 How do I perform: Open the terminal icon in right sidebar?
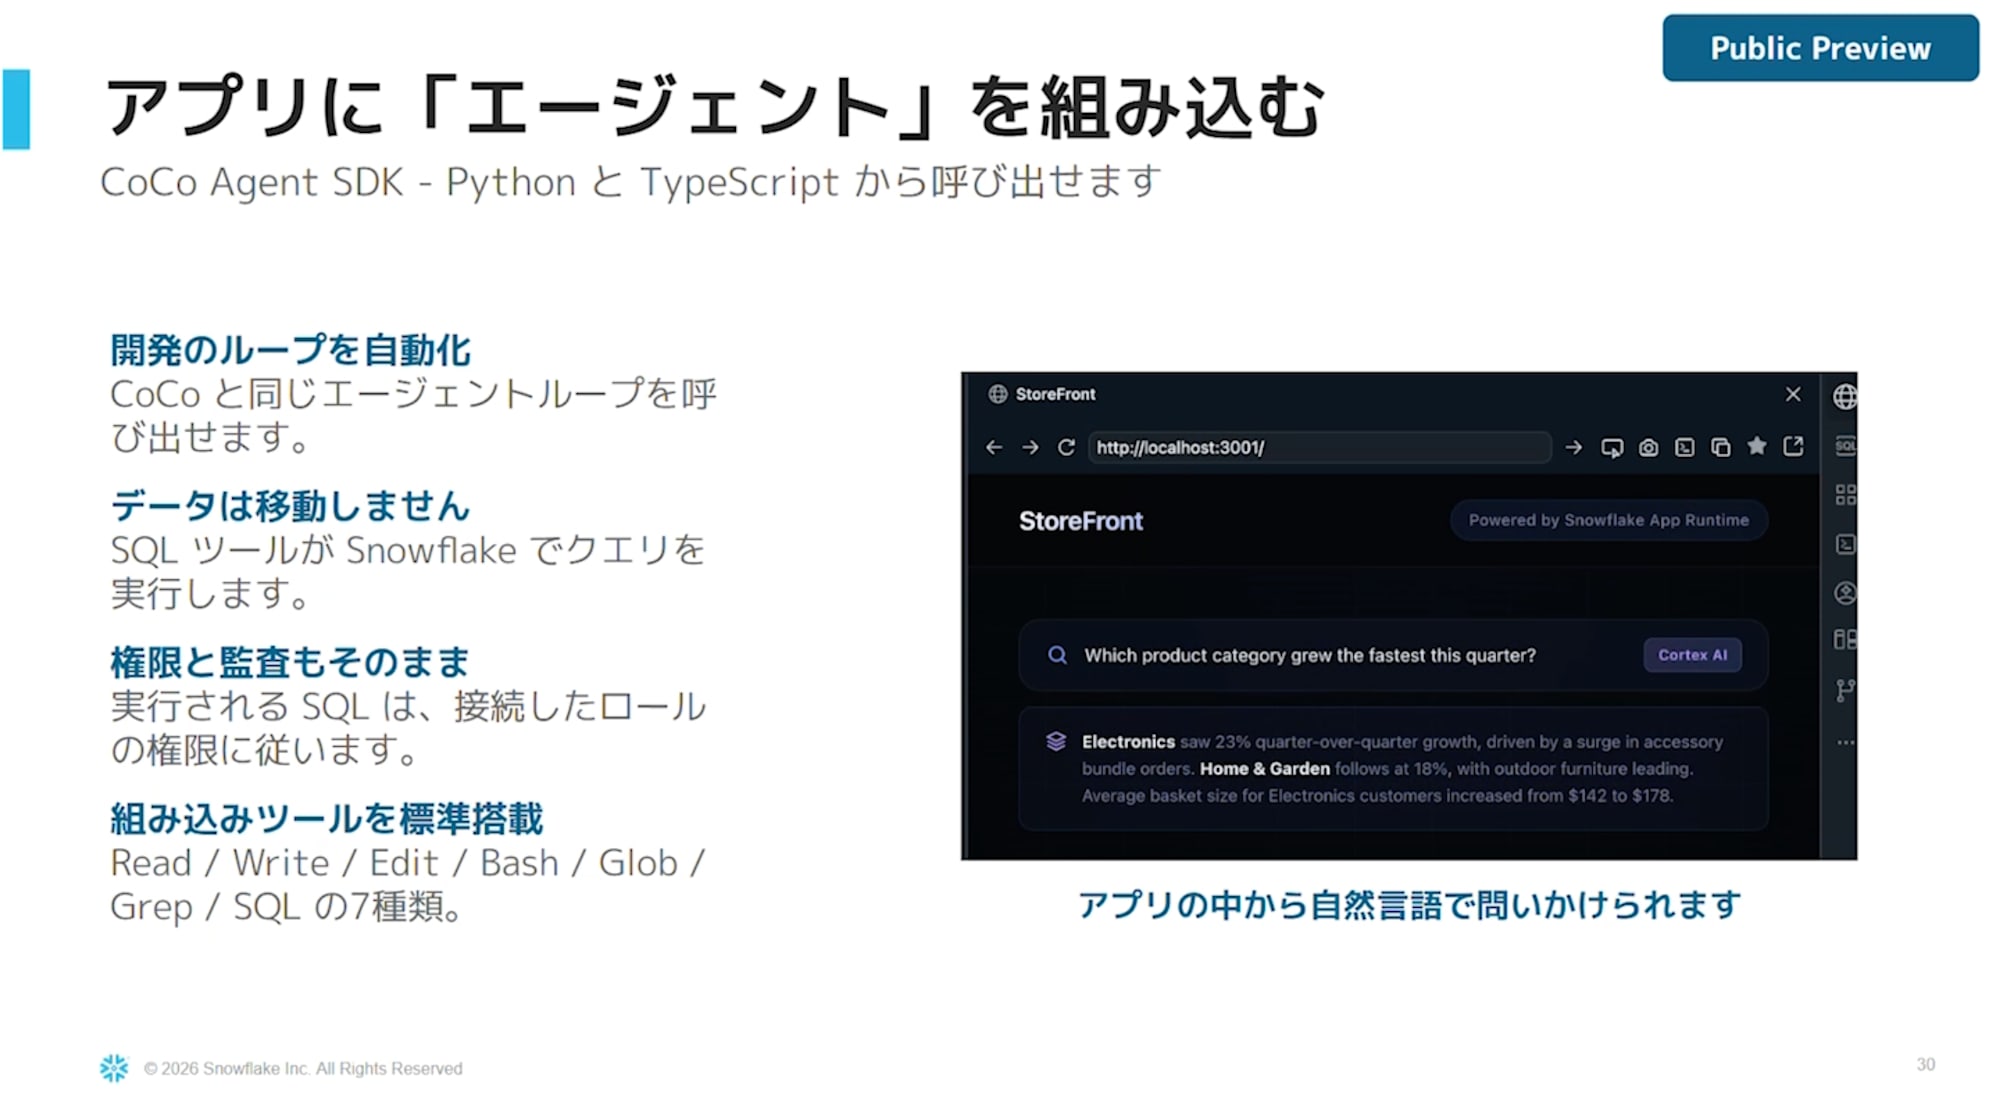[1846, 544]
